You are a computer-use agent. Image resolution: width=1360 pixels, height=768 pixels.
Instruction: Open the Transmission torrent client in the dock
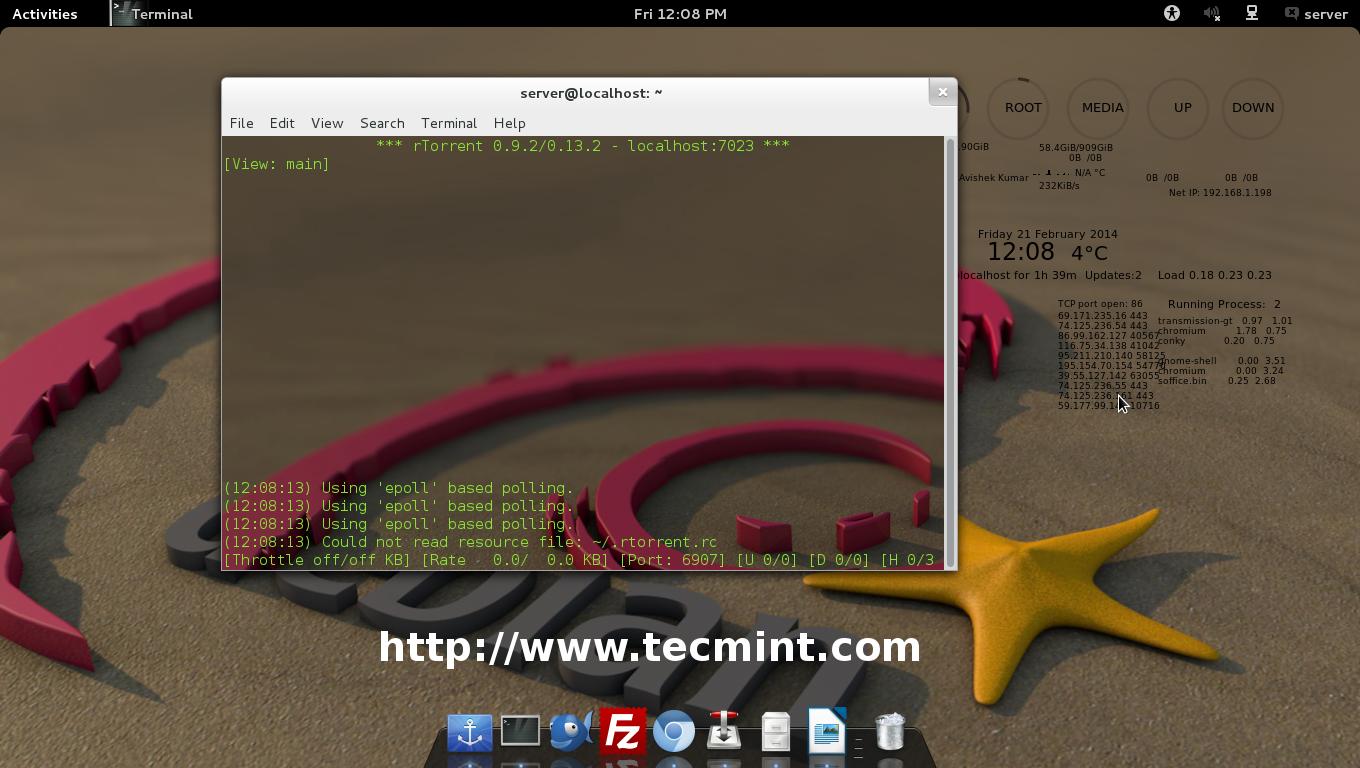pyautogui.click(x=725, y=732)
